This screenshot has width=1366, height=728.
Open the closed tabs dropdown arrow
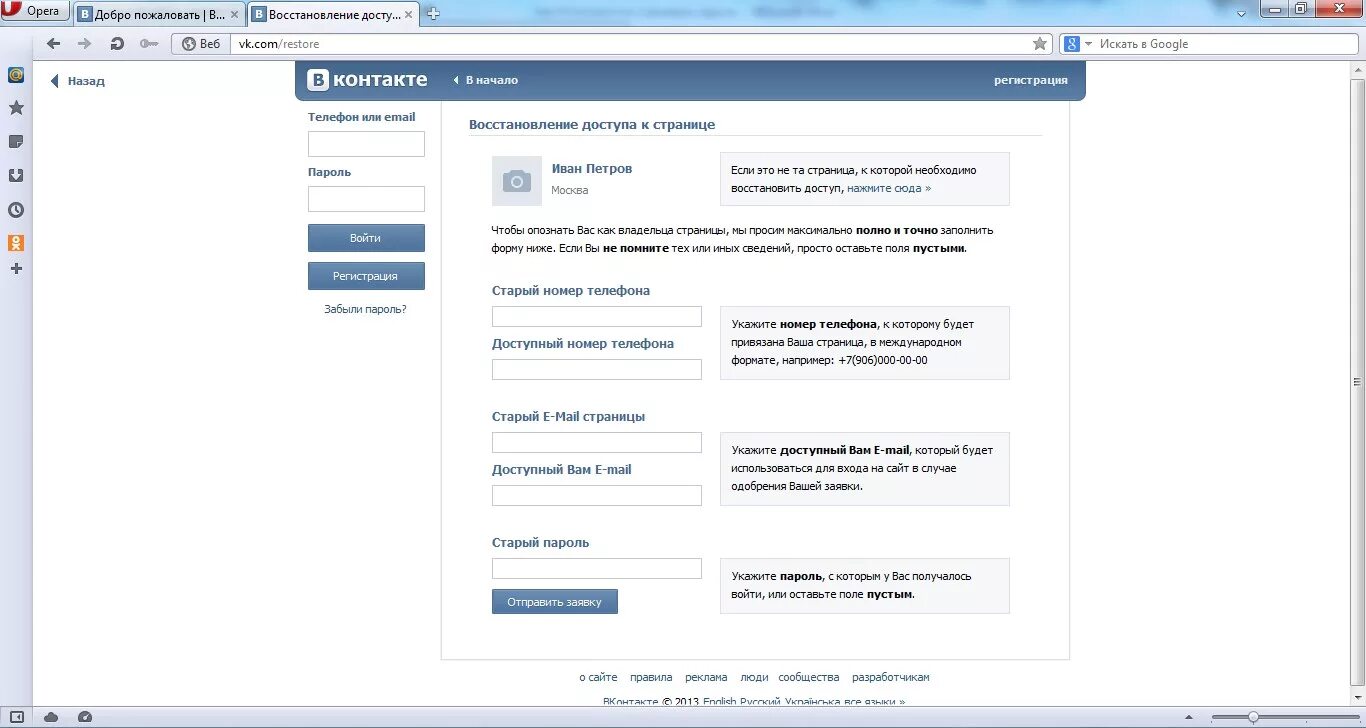1241,14
